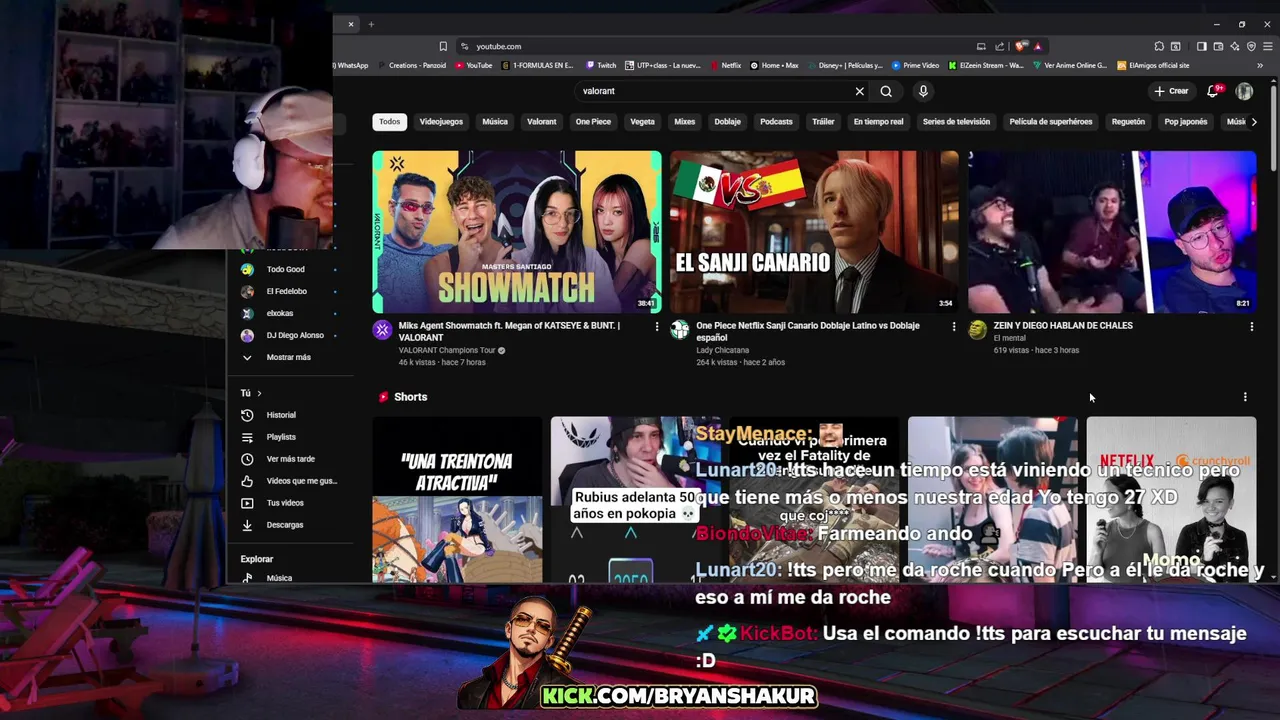Screen dimensions: 1280x720
Task: Open liked videos entry in sidebar
Action: click(x=301, y=481)
